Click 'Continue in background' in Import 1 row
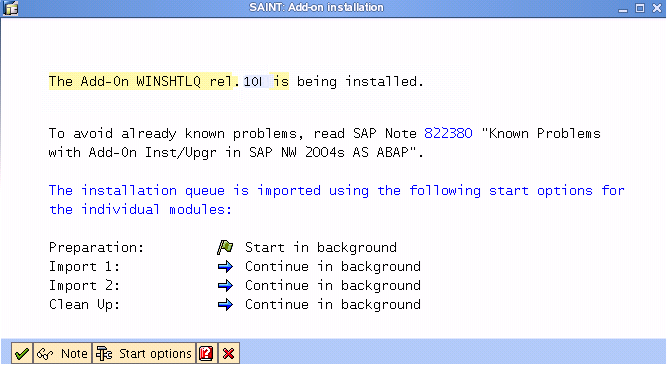Viewport: 671px width, 366px height. (333, 267)
